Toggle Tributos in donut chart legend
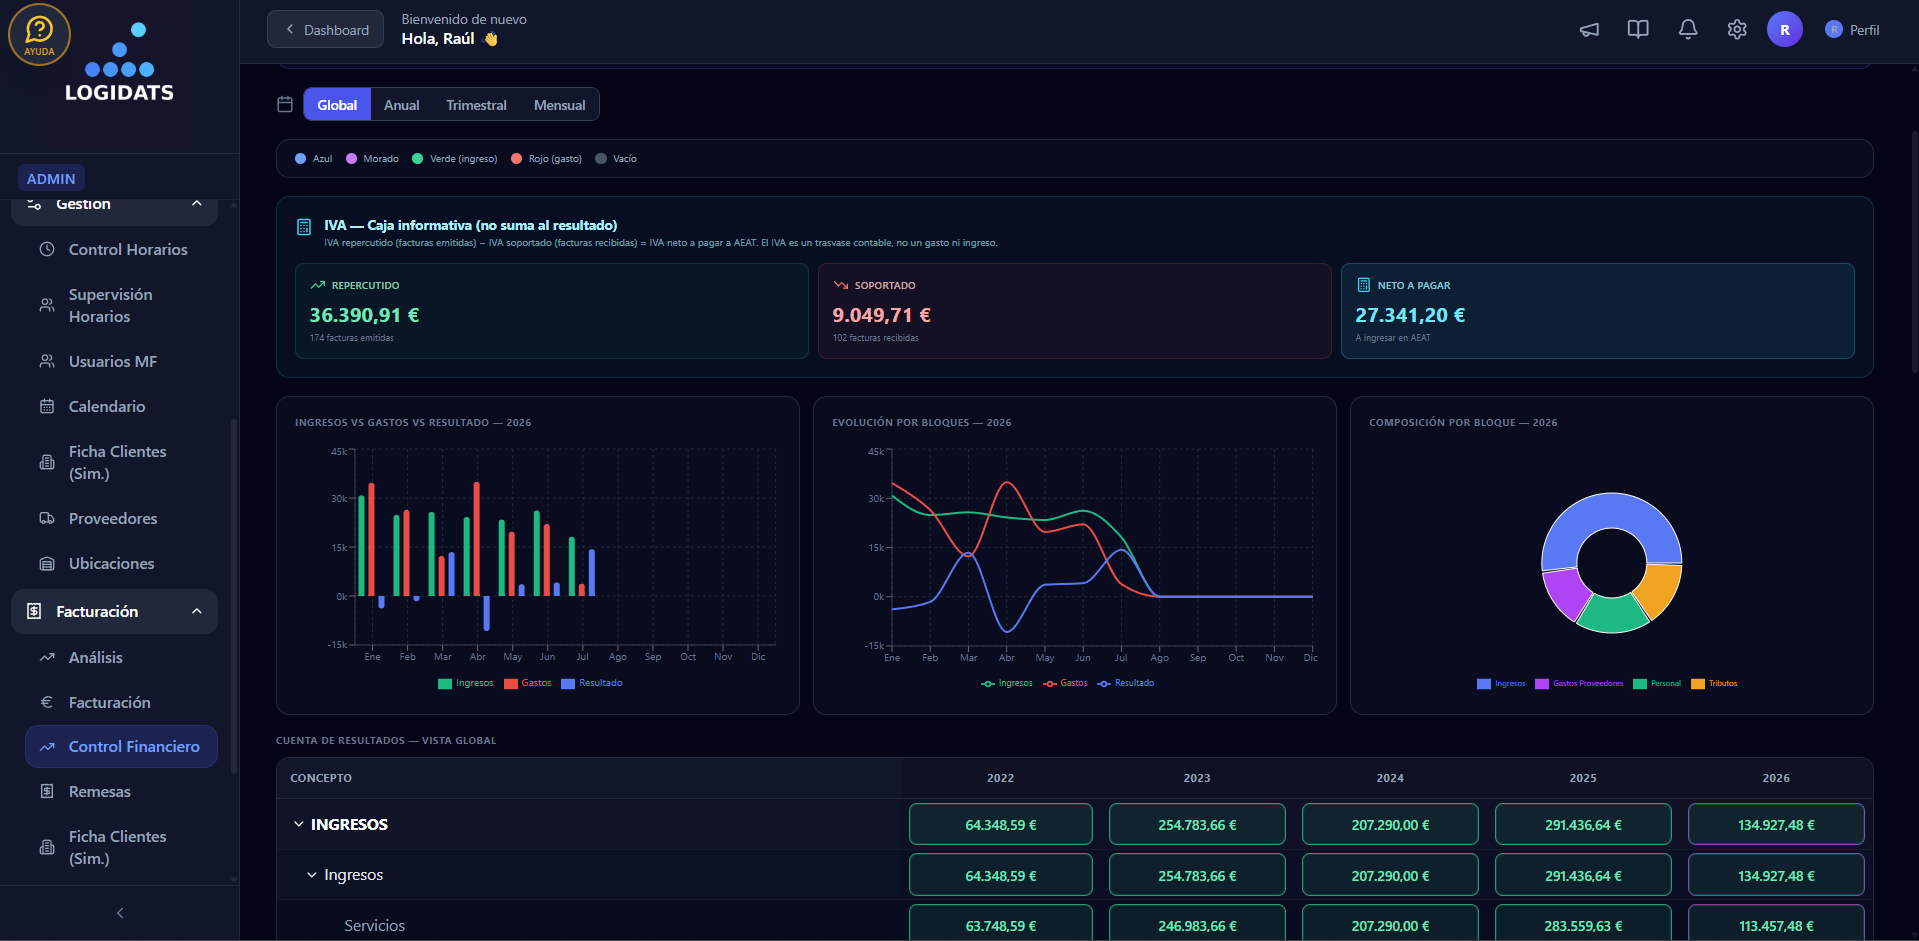 point(1714,684)
